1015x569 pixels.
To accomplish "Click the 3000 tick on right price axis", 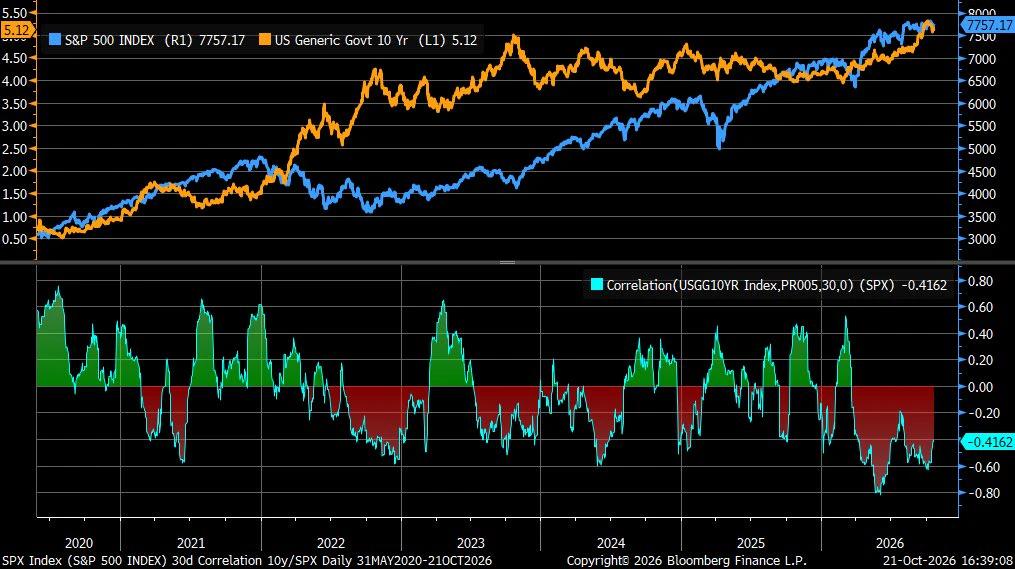I will tap(982, 239).
